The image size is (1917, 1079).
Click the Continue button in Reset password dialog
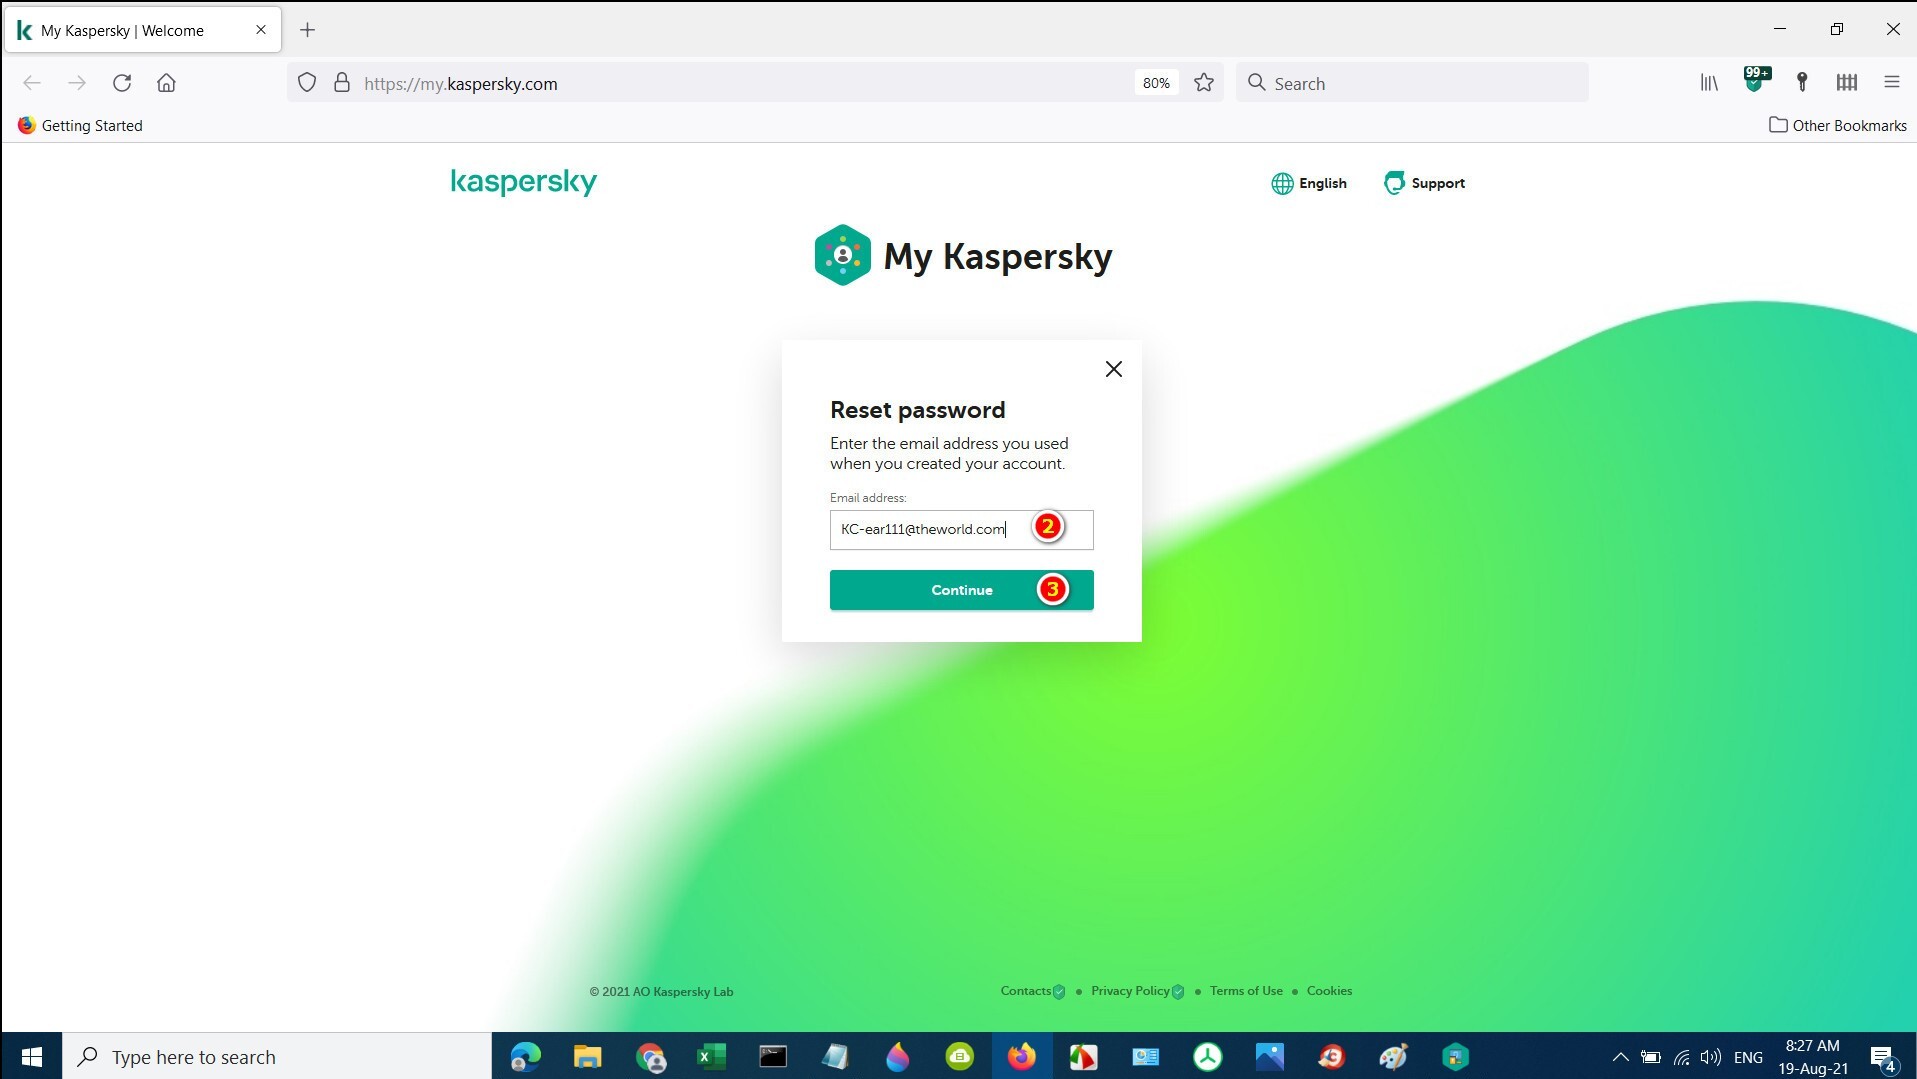click(x=961, y=590)
